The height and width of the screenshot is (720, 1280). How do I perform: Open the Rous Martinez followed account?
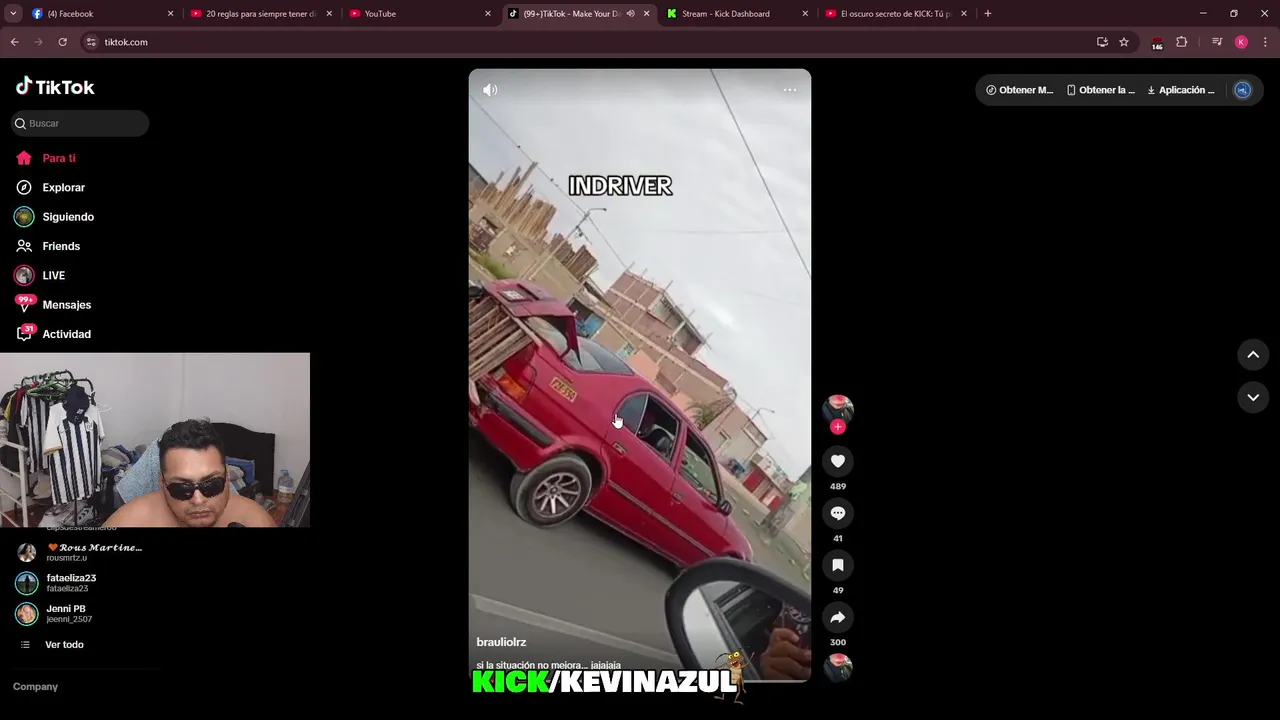pos(80,552)
